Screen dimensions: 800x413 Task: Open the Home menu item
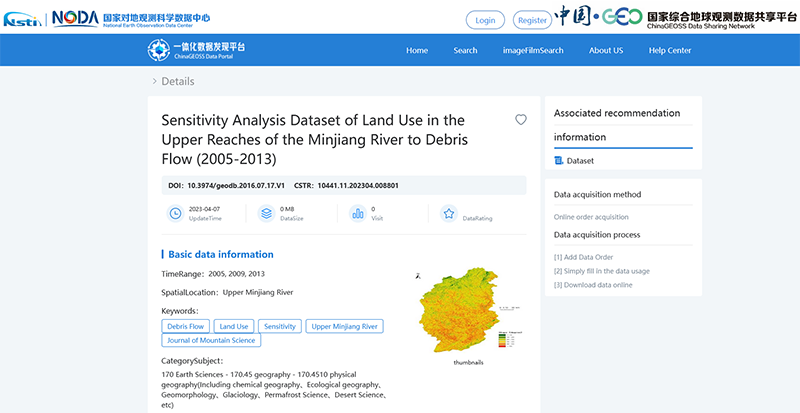[x=417, y=51]
